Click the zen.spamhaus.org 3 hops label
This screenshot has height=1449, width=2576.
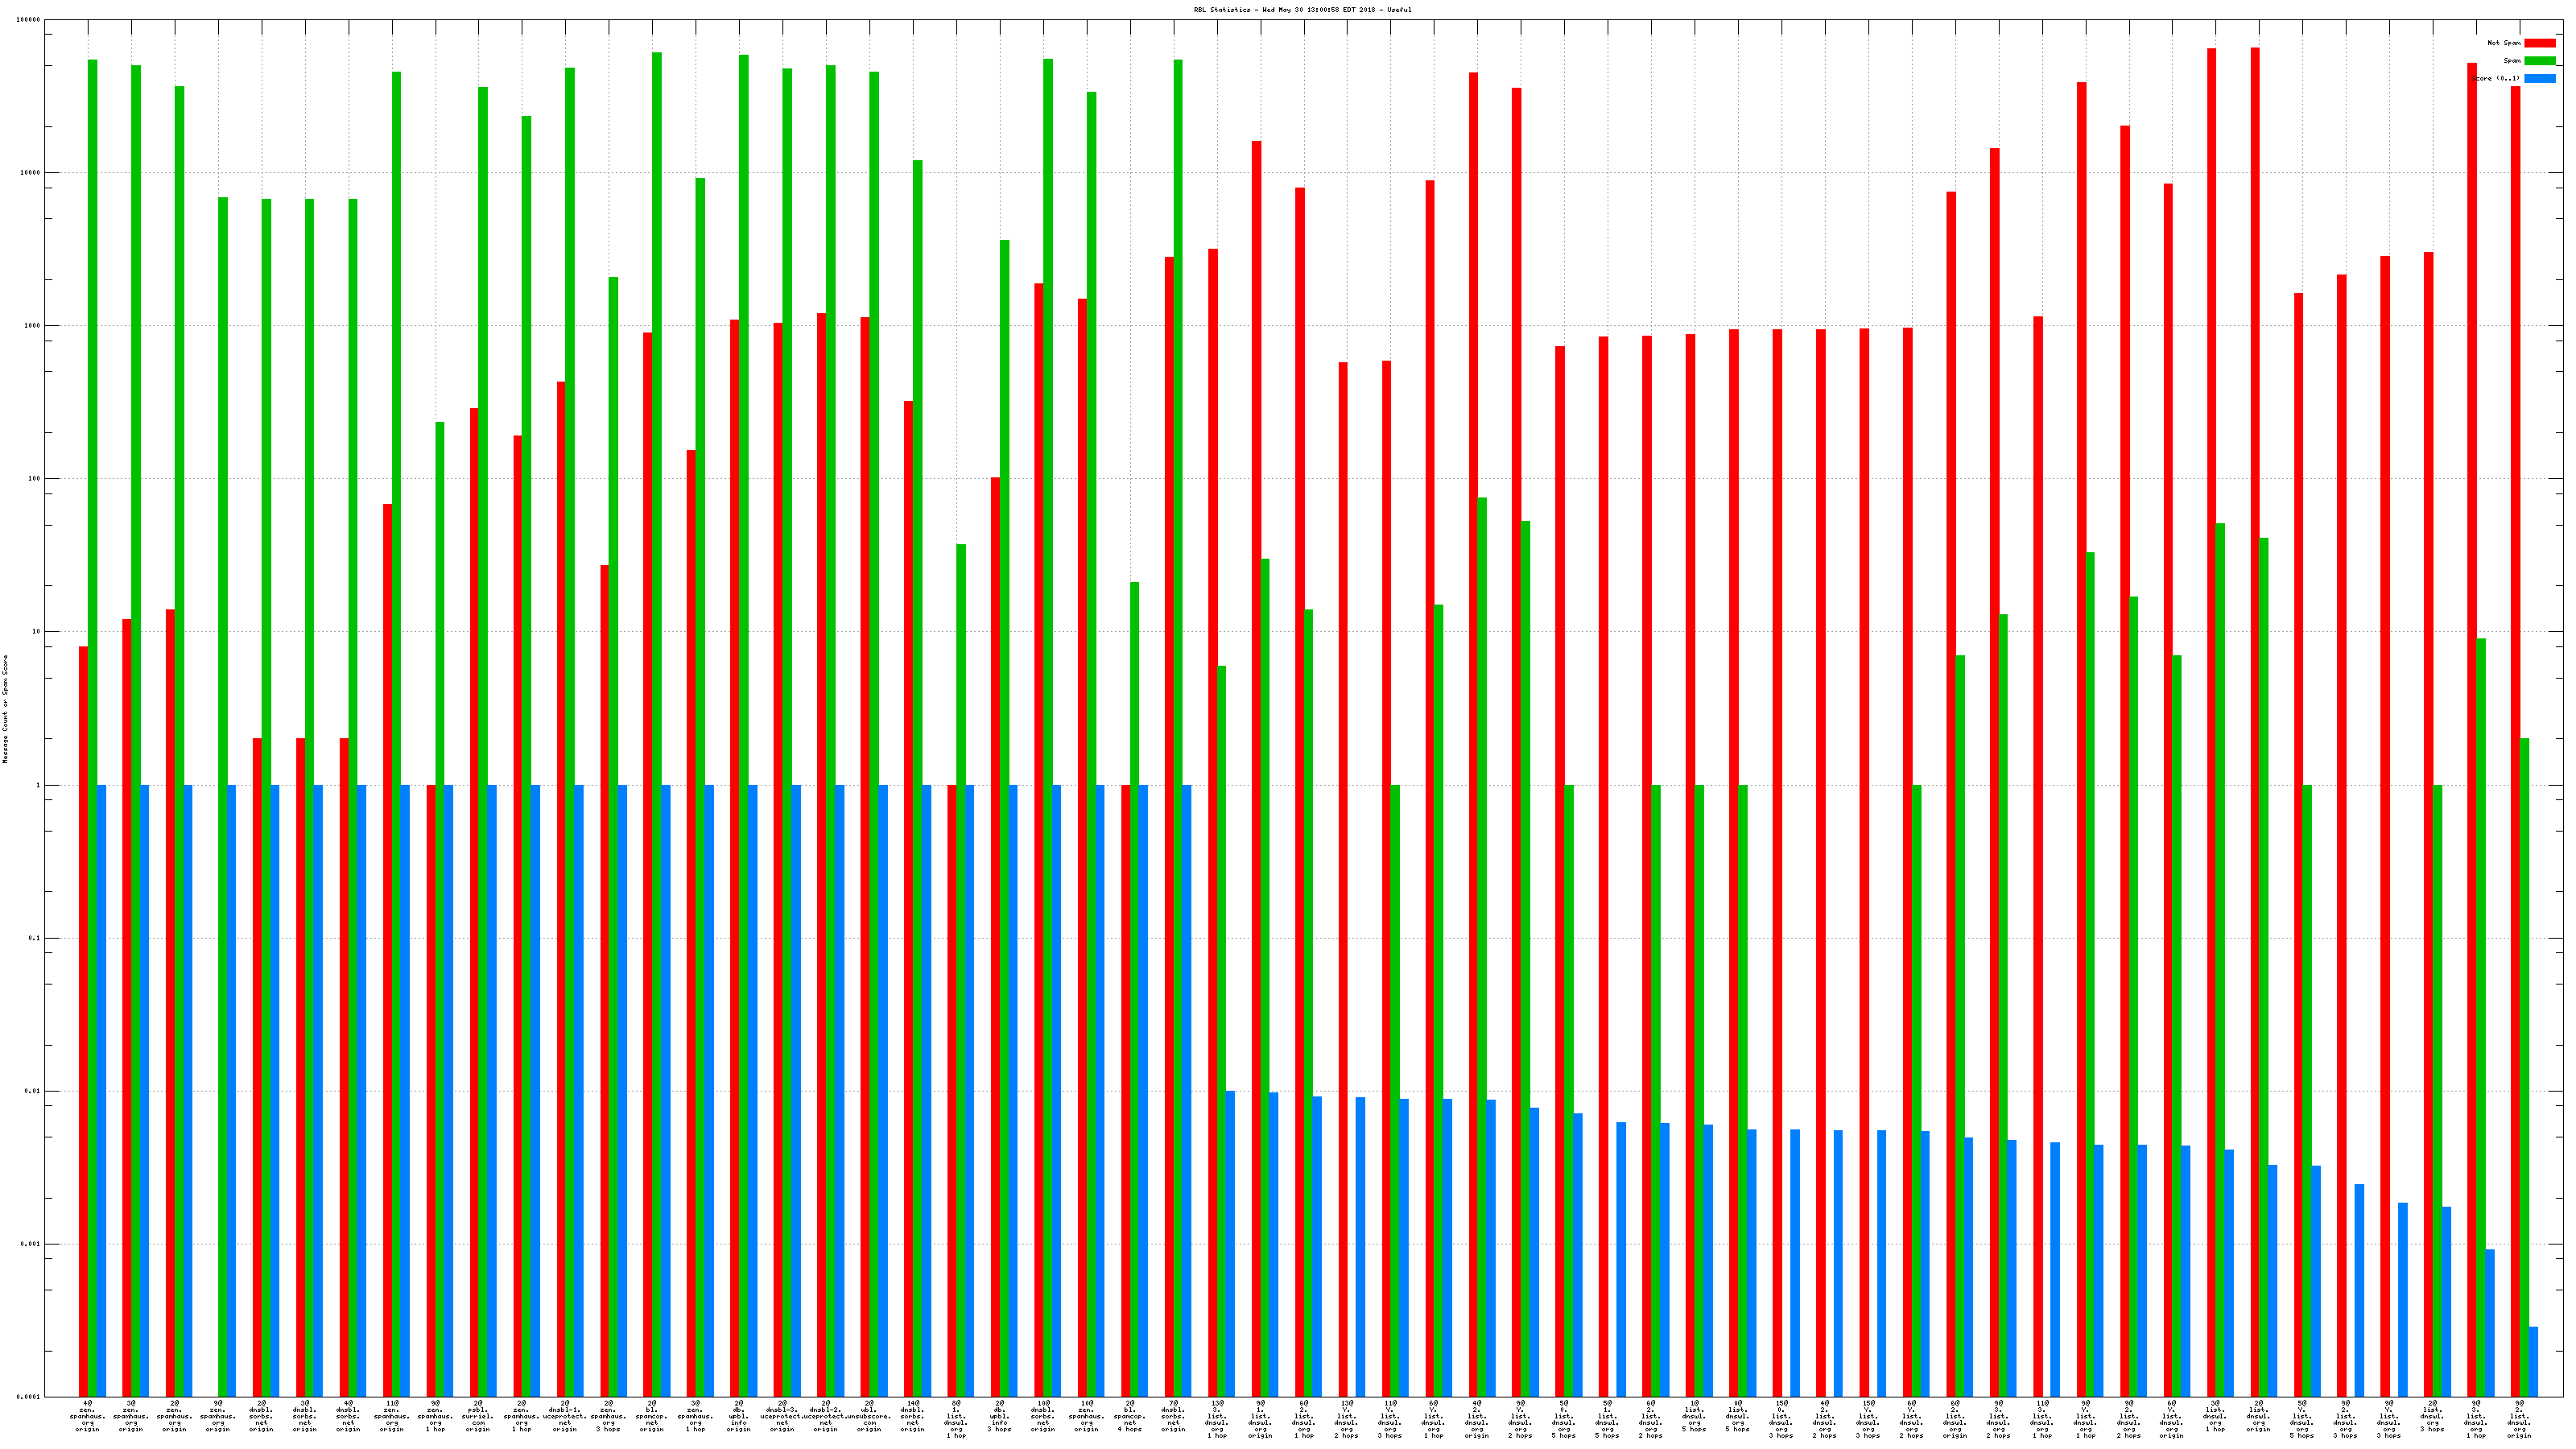click(608, 1416)
